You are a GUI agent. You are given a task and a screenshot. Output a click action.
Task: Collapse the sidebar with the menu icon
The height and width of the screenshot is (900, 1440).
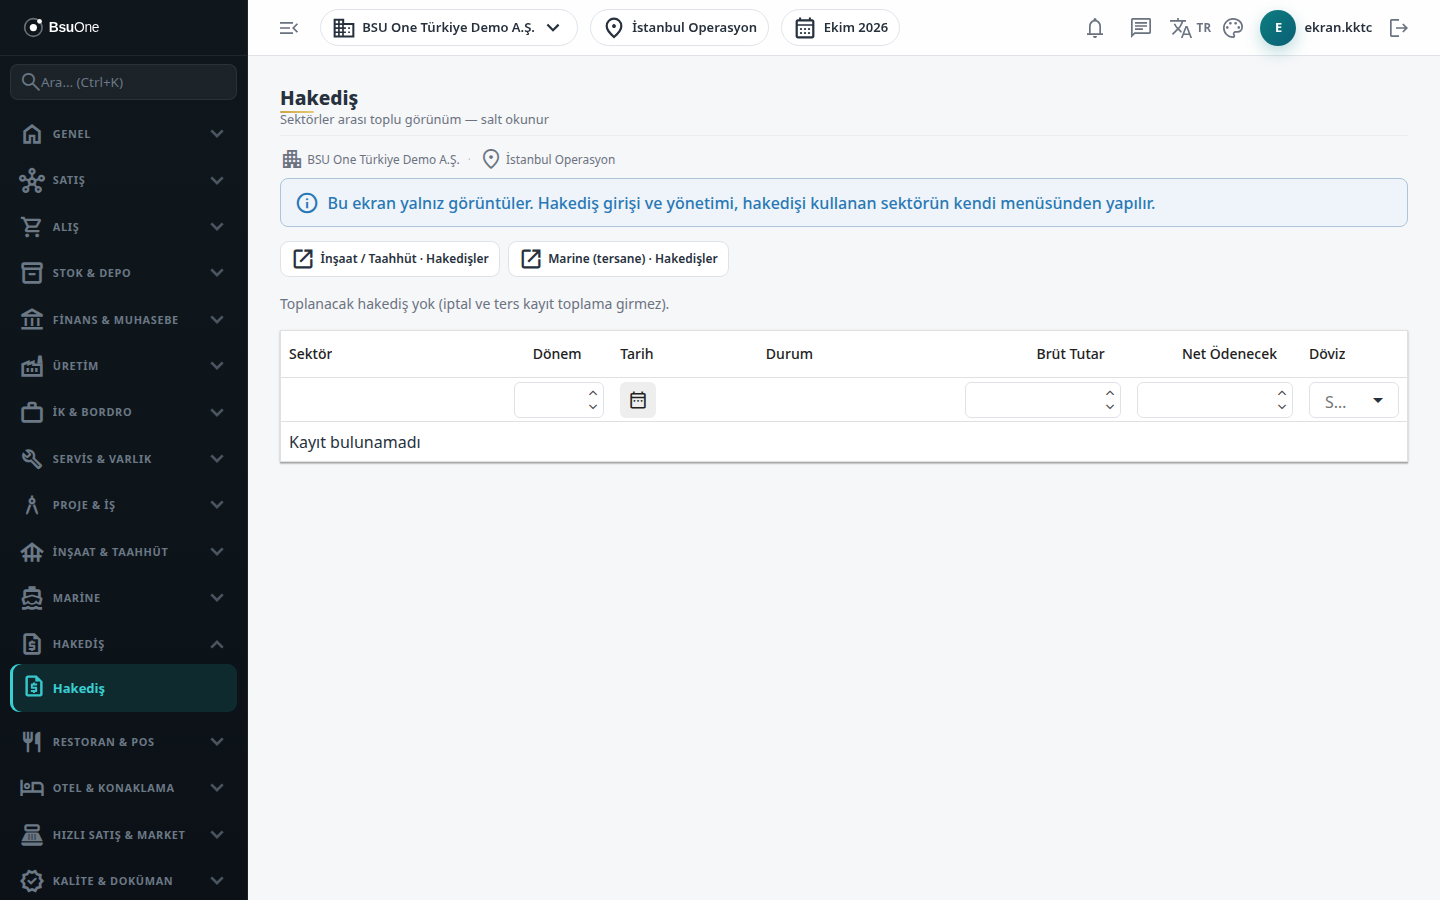point(289,28)
